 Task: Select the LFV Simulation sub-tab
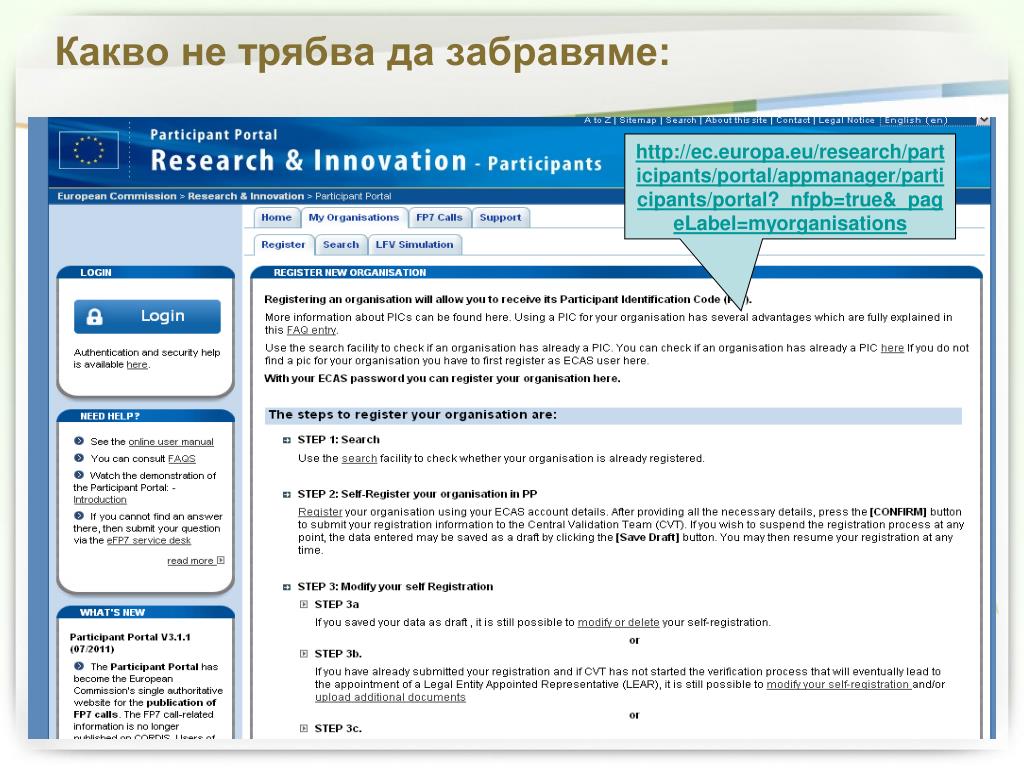414,245
